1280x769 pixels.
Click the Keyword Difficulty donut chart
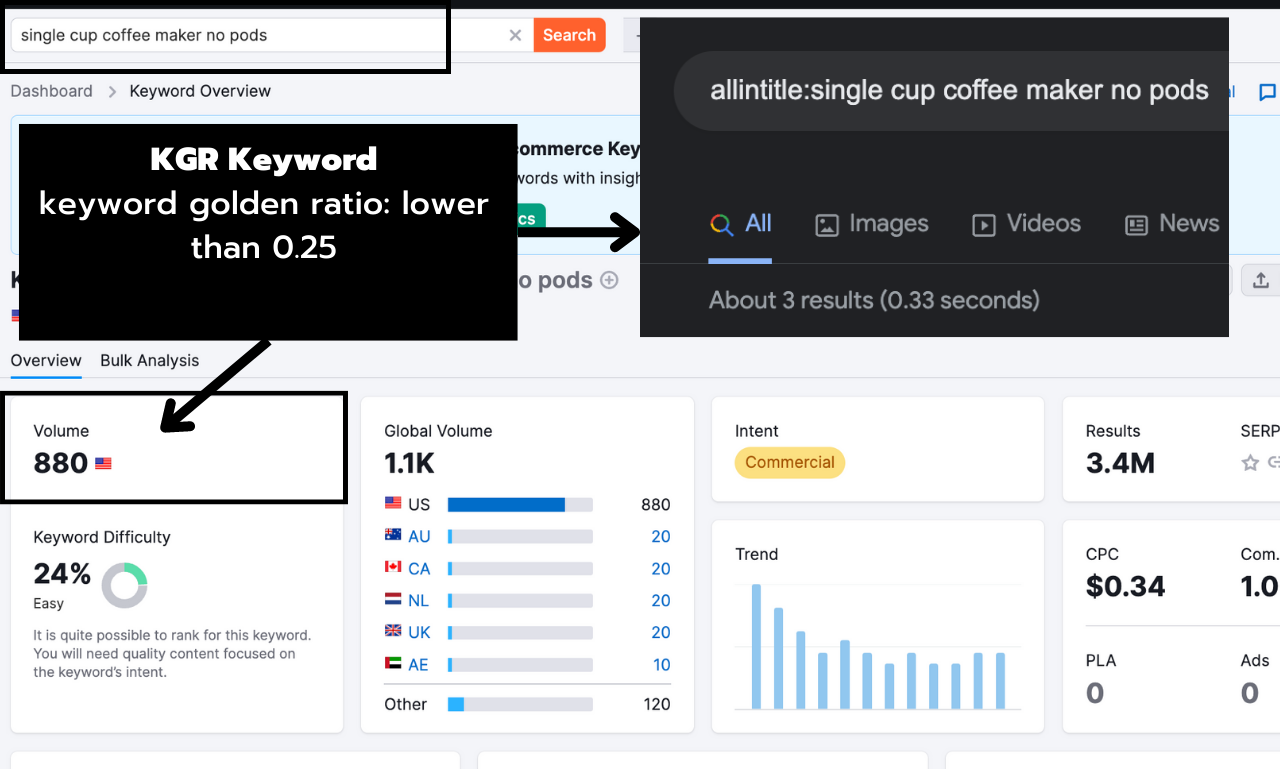click(125, 585)
